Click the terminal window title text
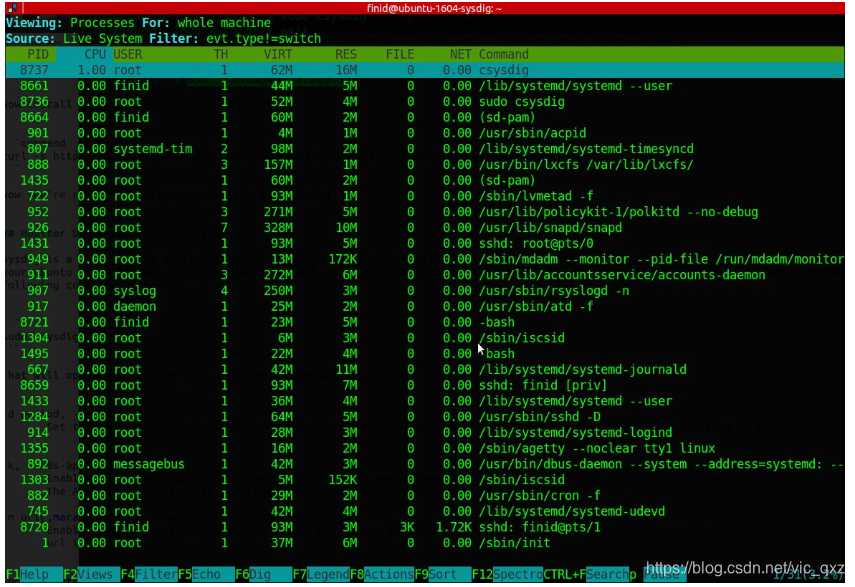 pyautogui.click(x=434, y=8)
